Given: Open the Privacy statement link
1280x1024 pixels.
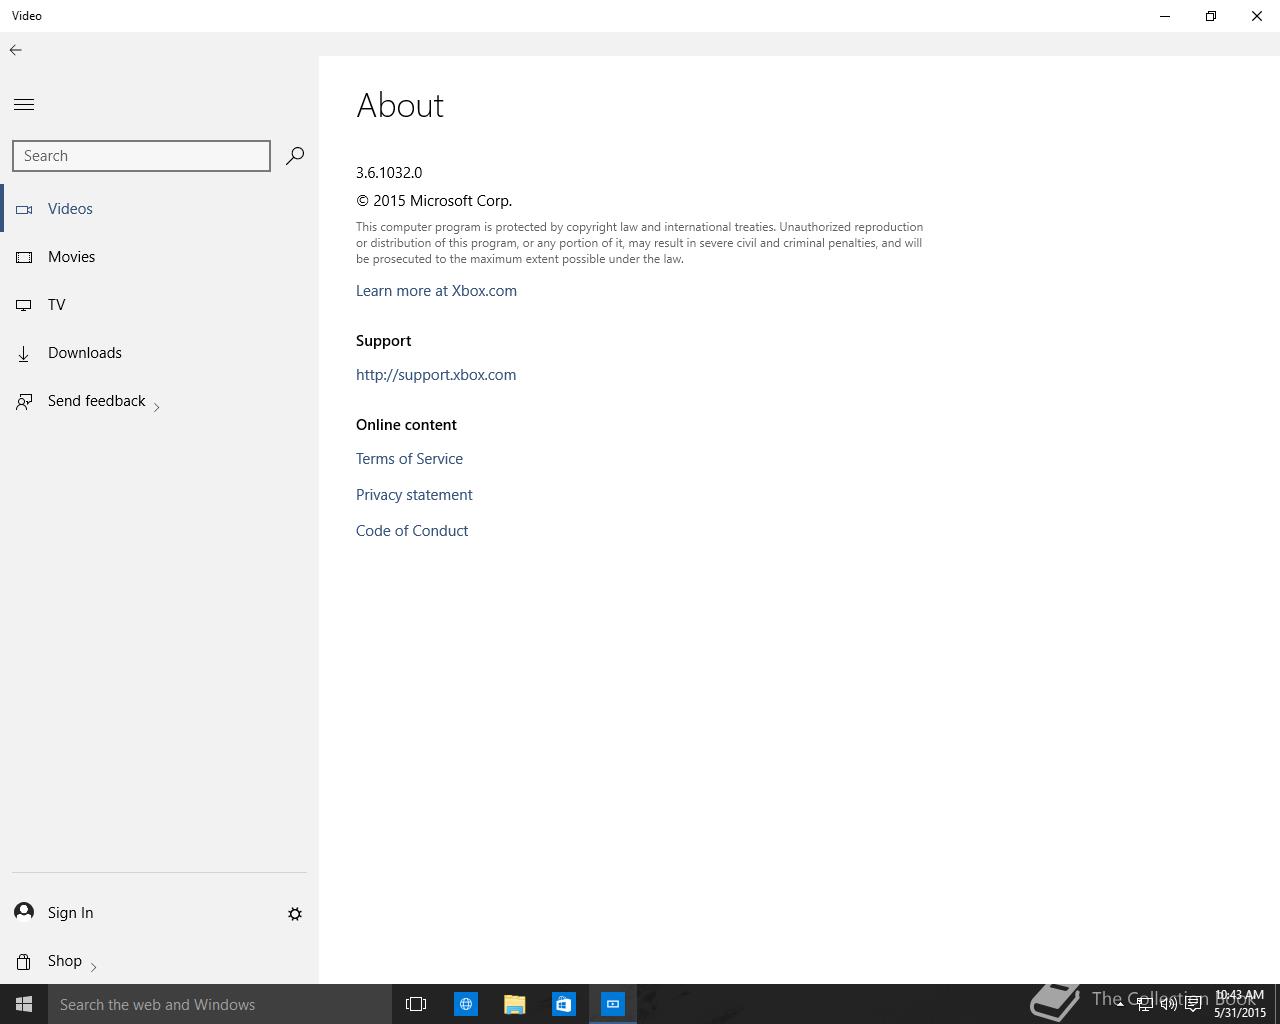Looking at the screenshot, I should (414, 495).
